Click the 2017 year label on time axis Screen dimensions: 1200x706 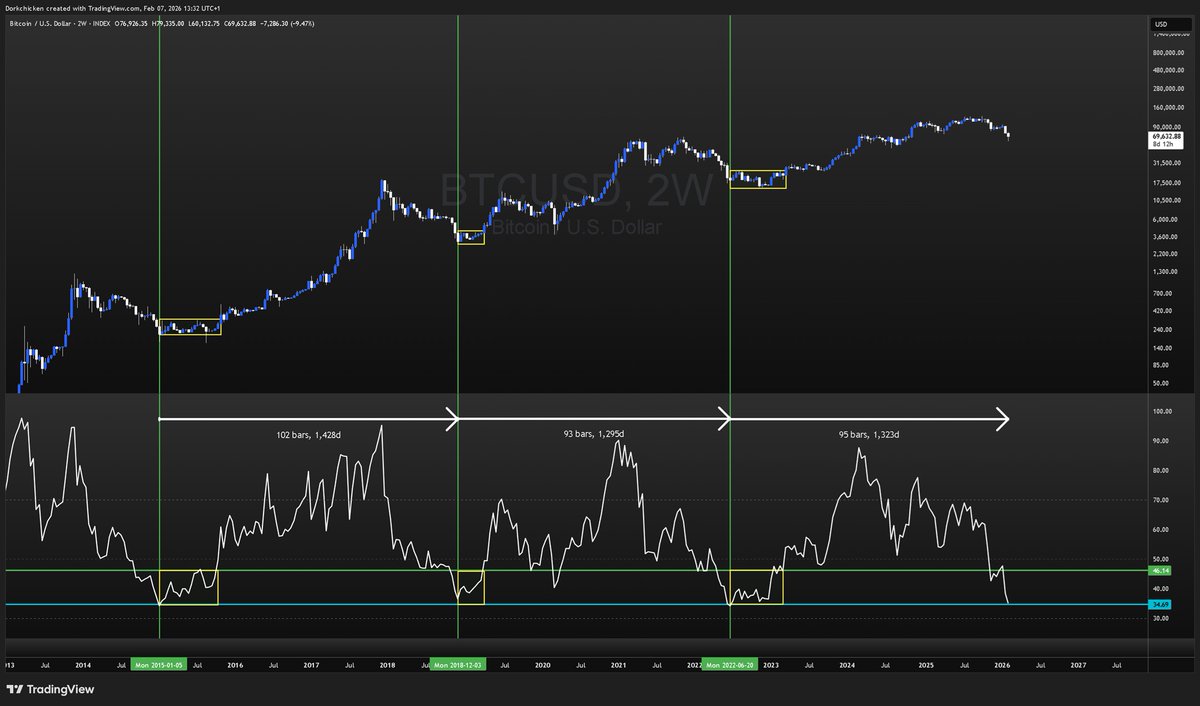pos(311,664)
